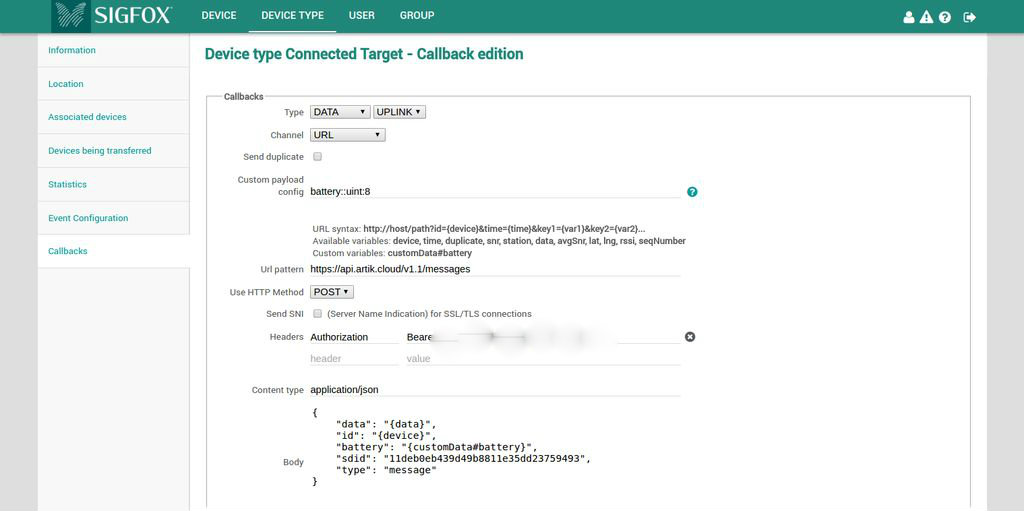Click the Url pattern input field
This screenshot has height=511, width=1024.
[x=495, y=269]
